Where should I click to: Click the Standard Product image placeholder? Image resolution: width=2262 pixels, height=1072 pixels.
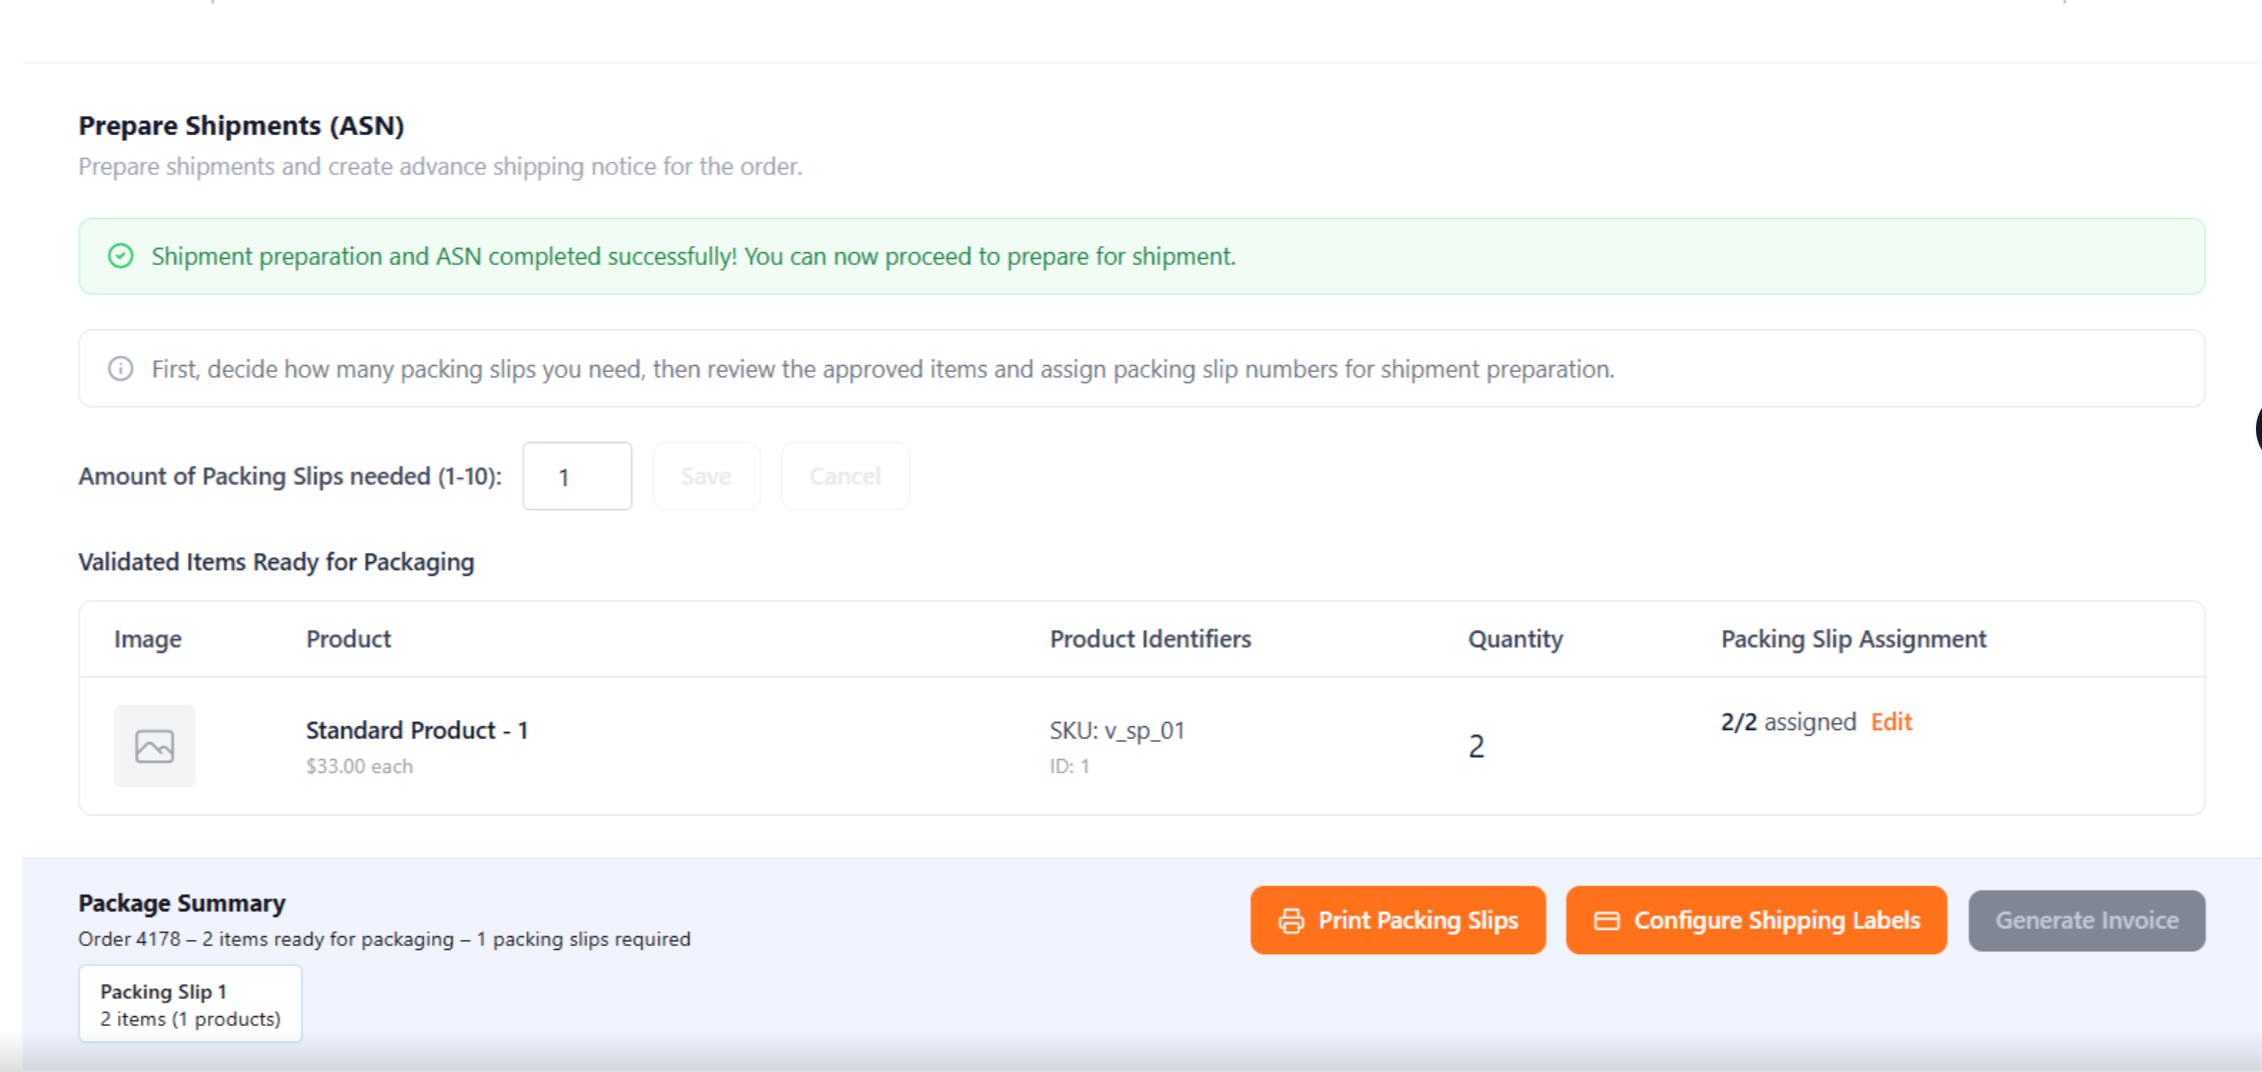point(154,746)
